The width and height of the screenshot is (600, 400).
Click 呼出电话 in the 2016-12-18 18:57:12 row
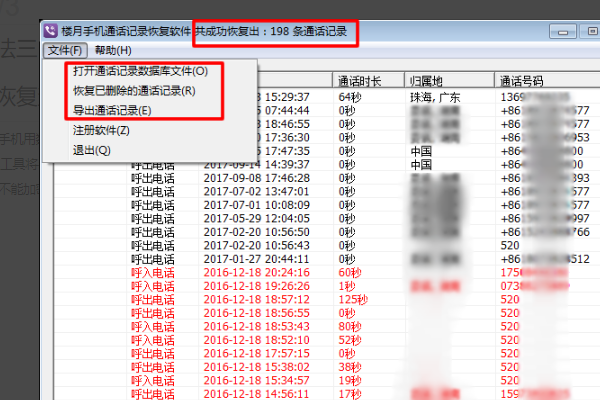(x=153, y=300)
